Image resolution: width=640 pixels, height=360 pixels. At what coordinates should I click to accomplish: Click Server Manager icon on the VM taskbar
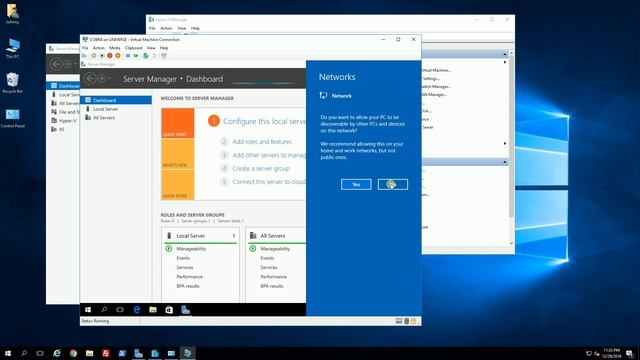pos(185,310)
